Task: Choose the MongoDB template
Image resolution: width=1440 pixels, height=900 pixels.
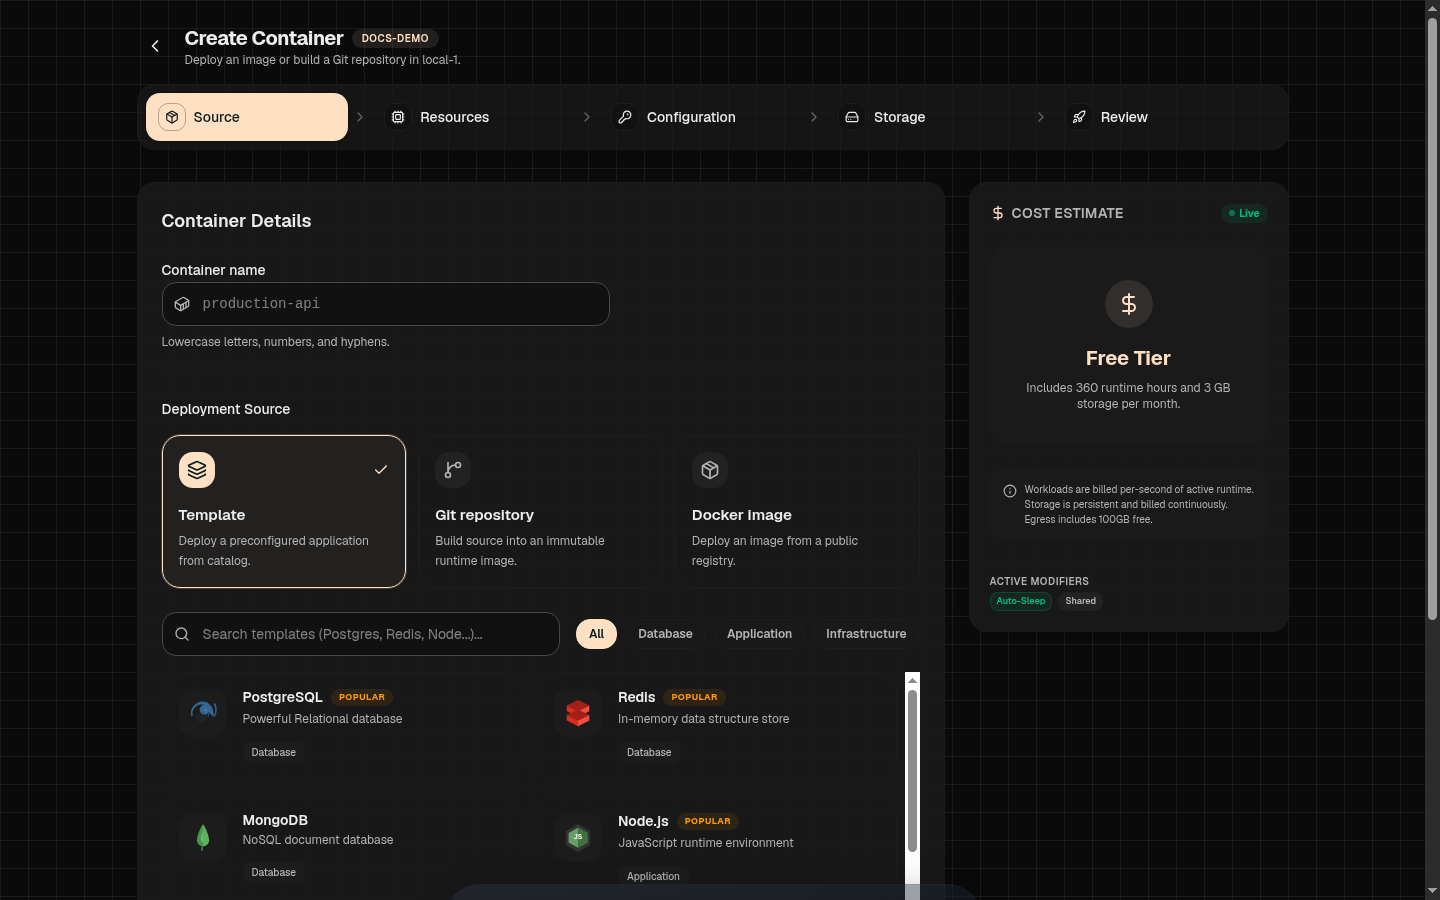Action: (x=342, y=846)
